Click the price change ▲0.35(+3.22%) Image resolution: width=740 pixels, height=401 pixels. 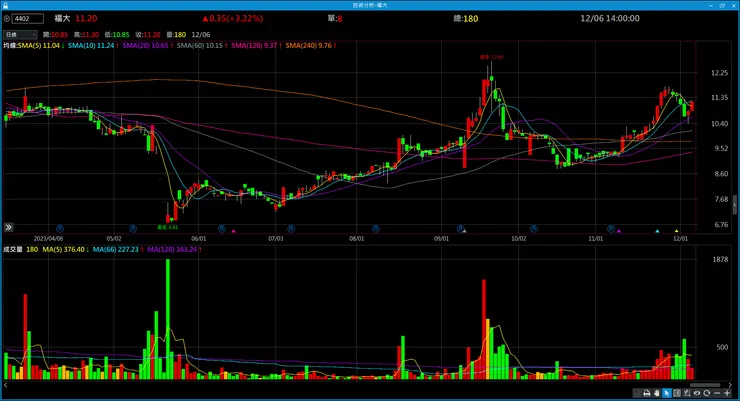[233, 18]
